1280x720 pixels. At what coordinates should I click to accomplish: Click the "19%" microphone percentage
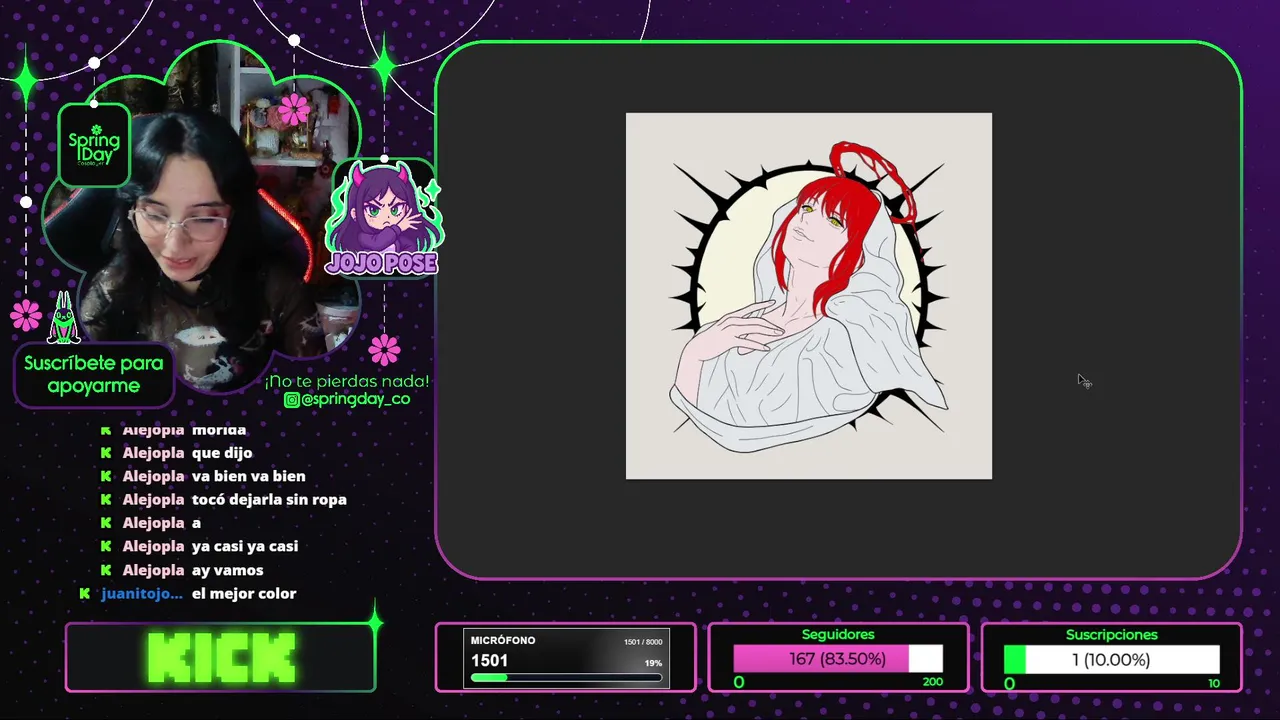point(653,663)
